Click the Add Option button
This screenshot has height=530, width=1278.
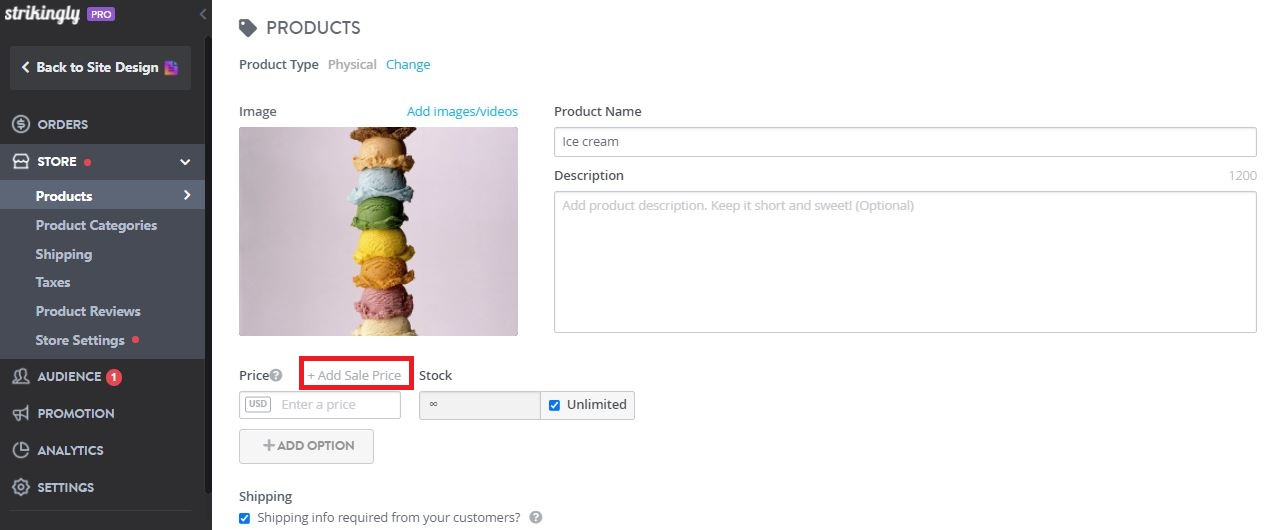point(306,446)
